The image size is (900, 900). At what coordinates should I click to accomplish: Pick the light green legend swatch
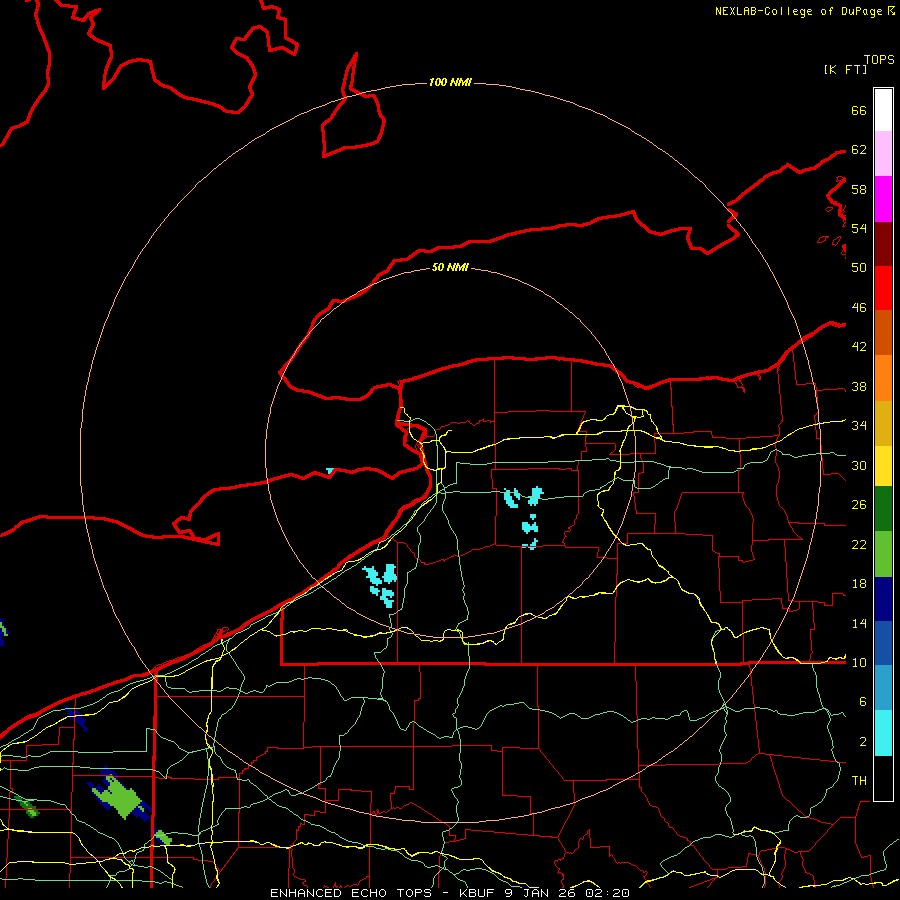[883, 554]
